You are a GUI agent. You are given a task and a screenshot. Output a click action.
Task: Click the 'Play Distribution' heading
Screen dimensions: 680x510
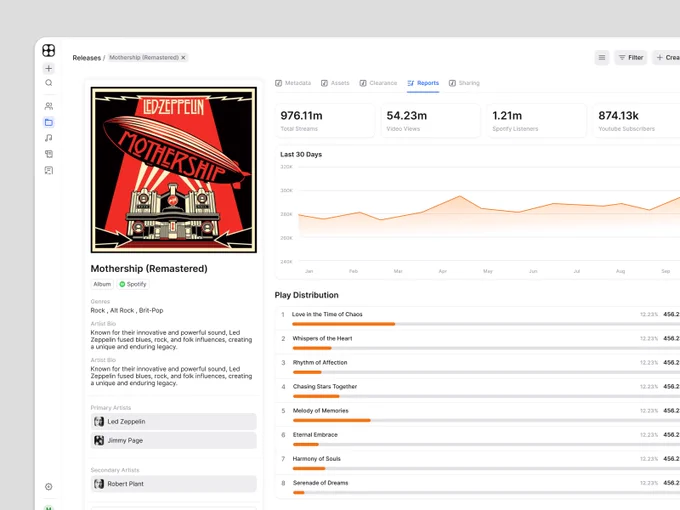pyautogui.click(x=307, y=295)
